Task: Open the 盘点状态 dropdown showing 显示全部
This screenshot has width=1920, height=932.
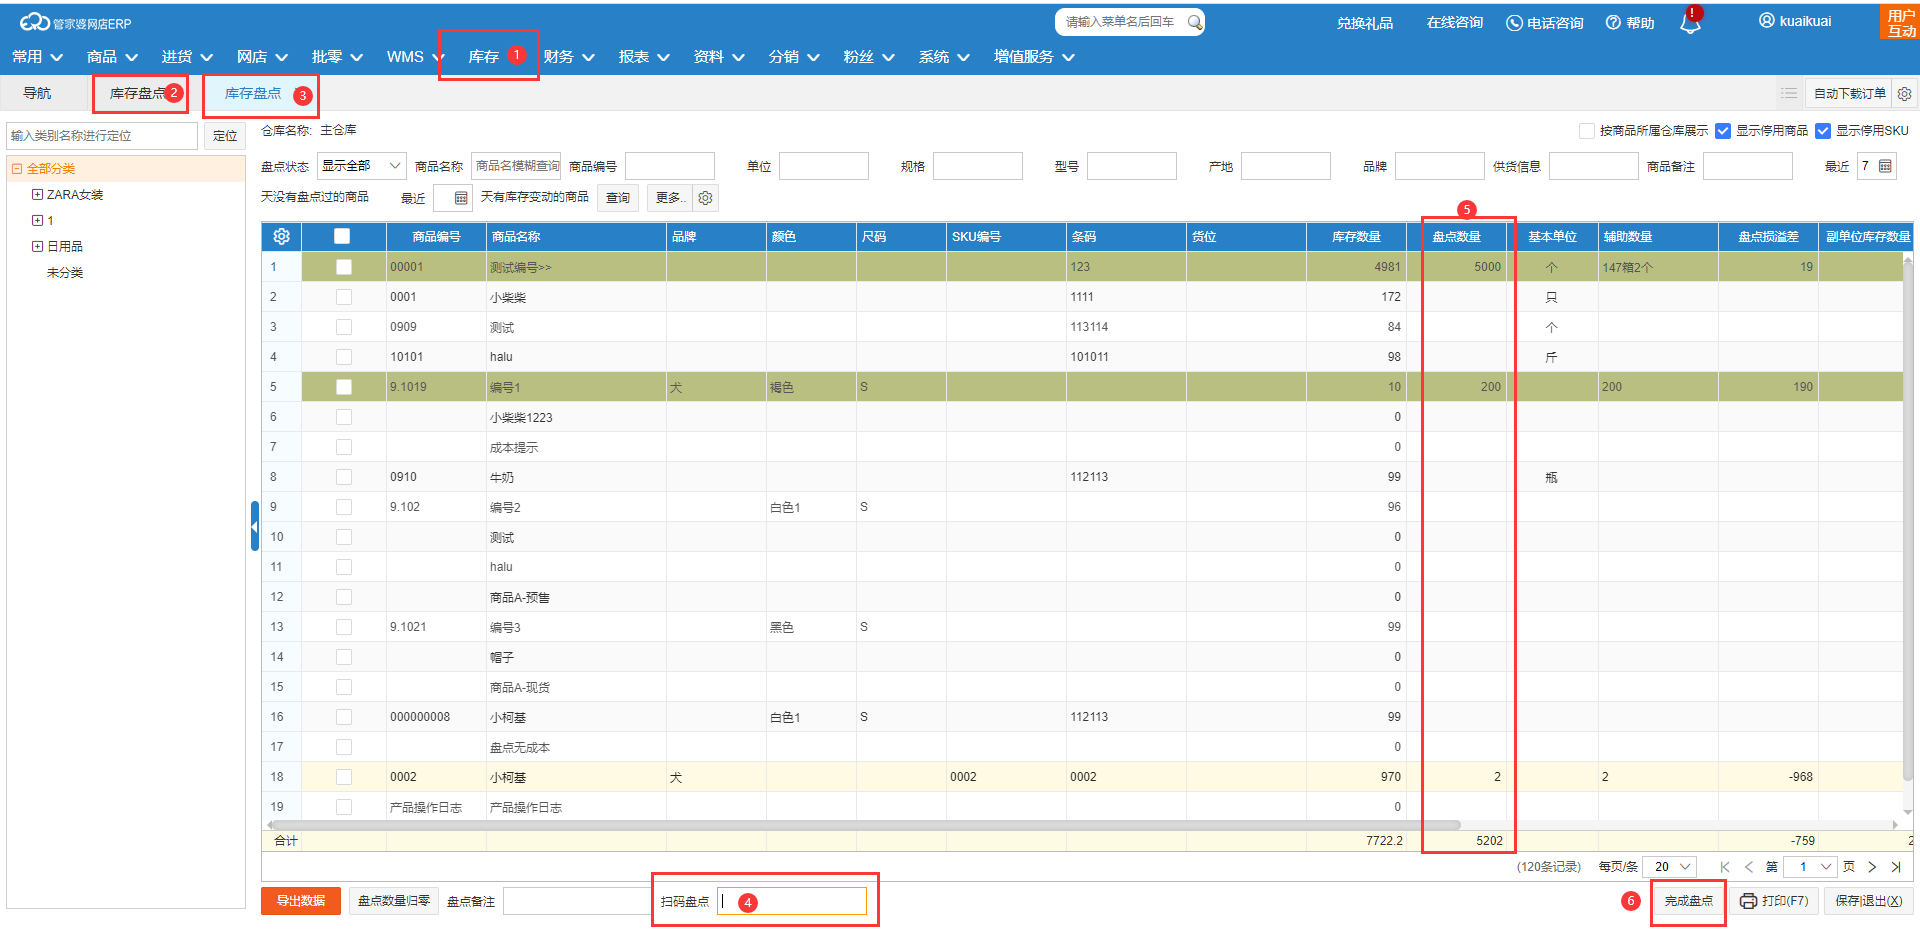Action: [x=361, y=166]
